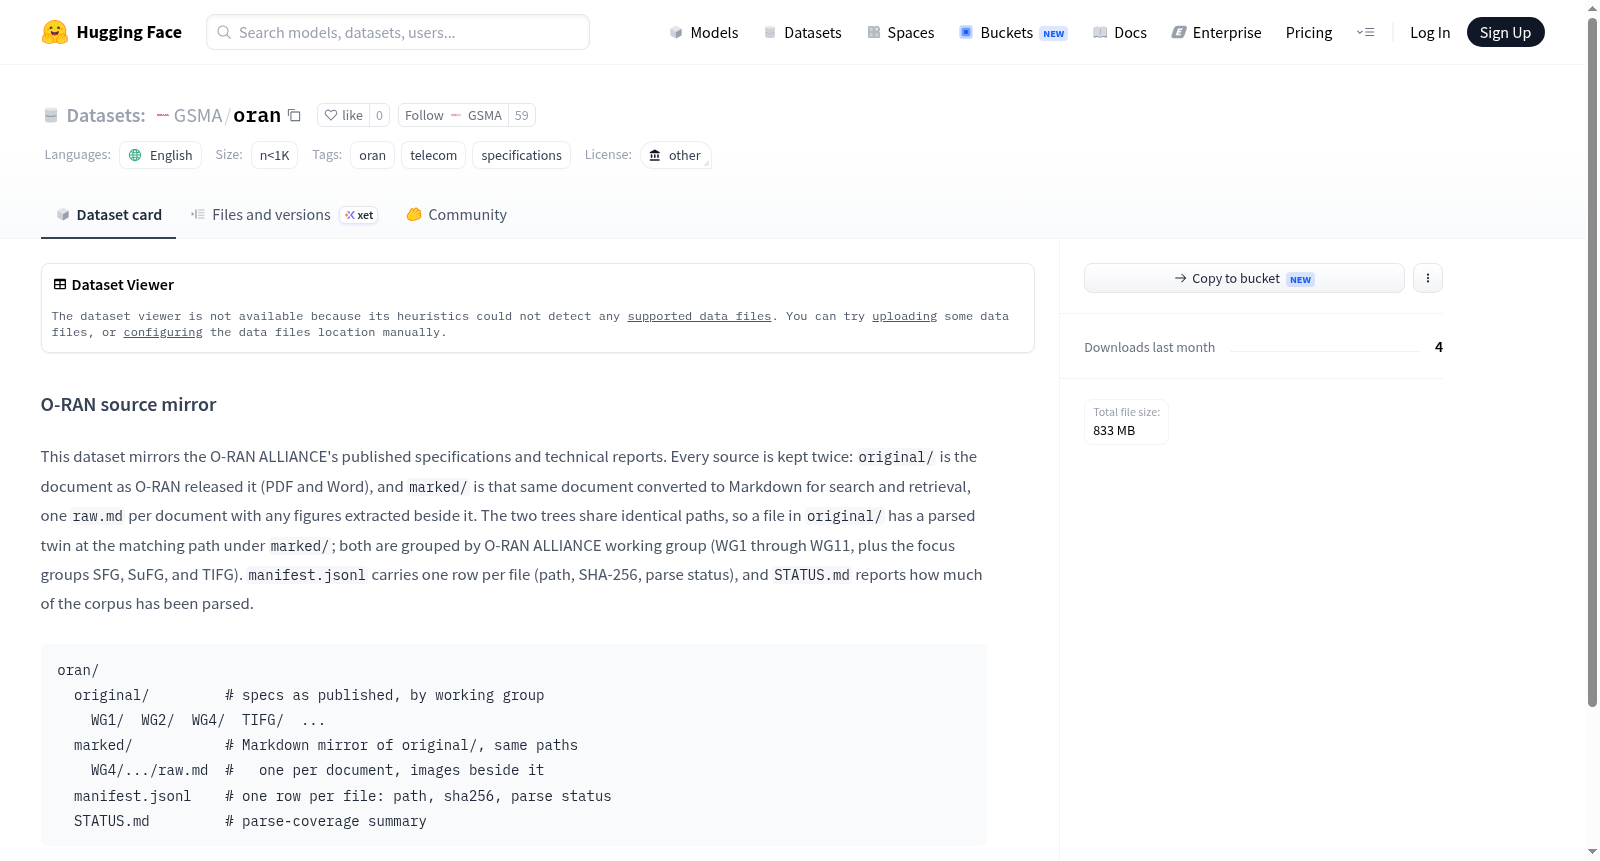Open the supported data files link
The width and height of the screenshot is (1600, 861).
point(699,316)
